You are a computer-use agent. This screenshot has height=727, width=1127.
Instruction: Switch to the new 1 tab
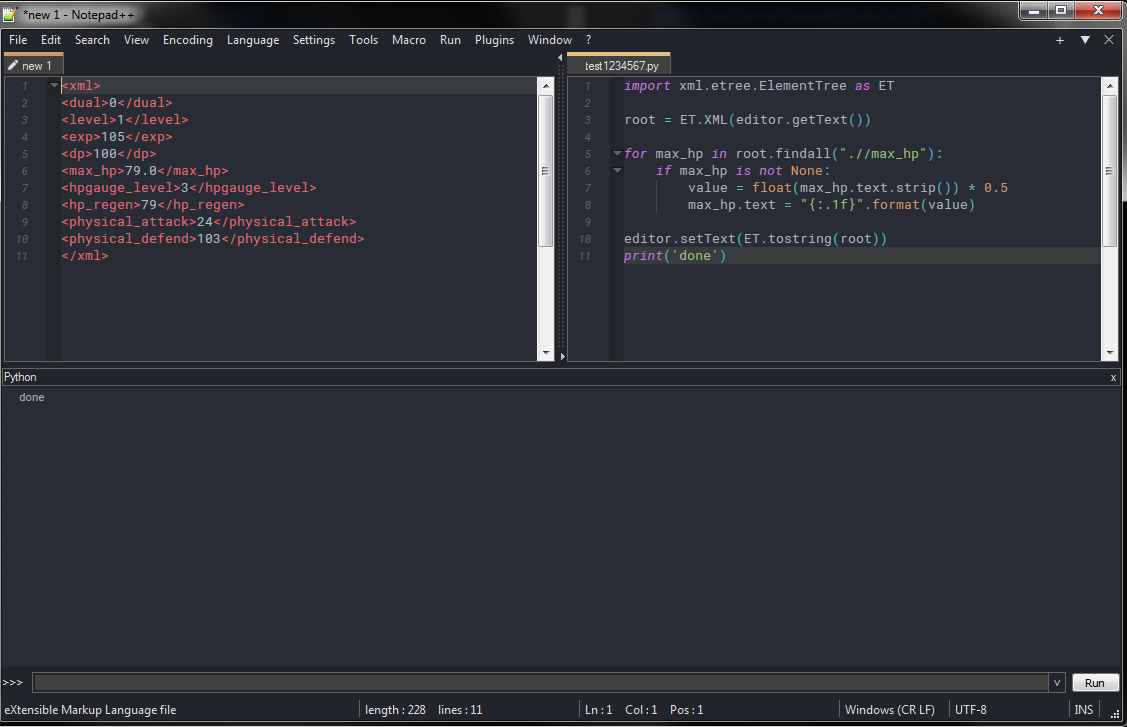34,65
